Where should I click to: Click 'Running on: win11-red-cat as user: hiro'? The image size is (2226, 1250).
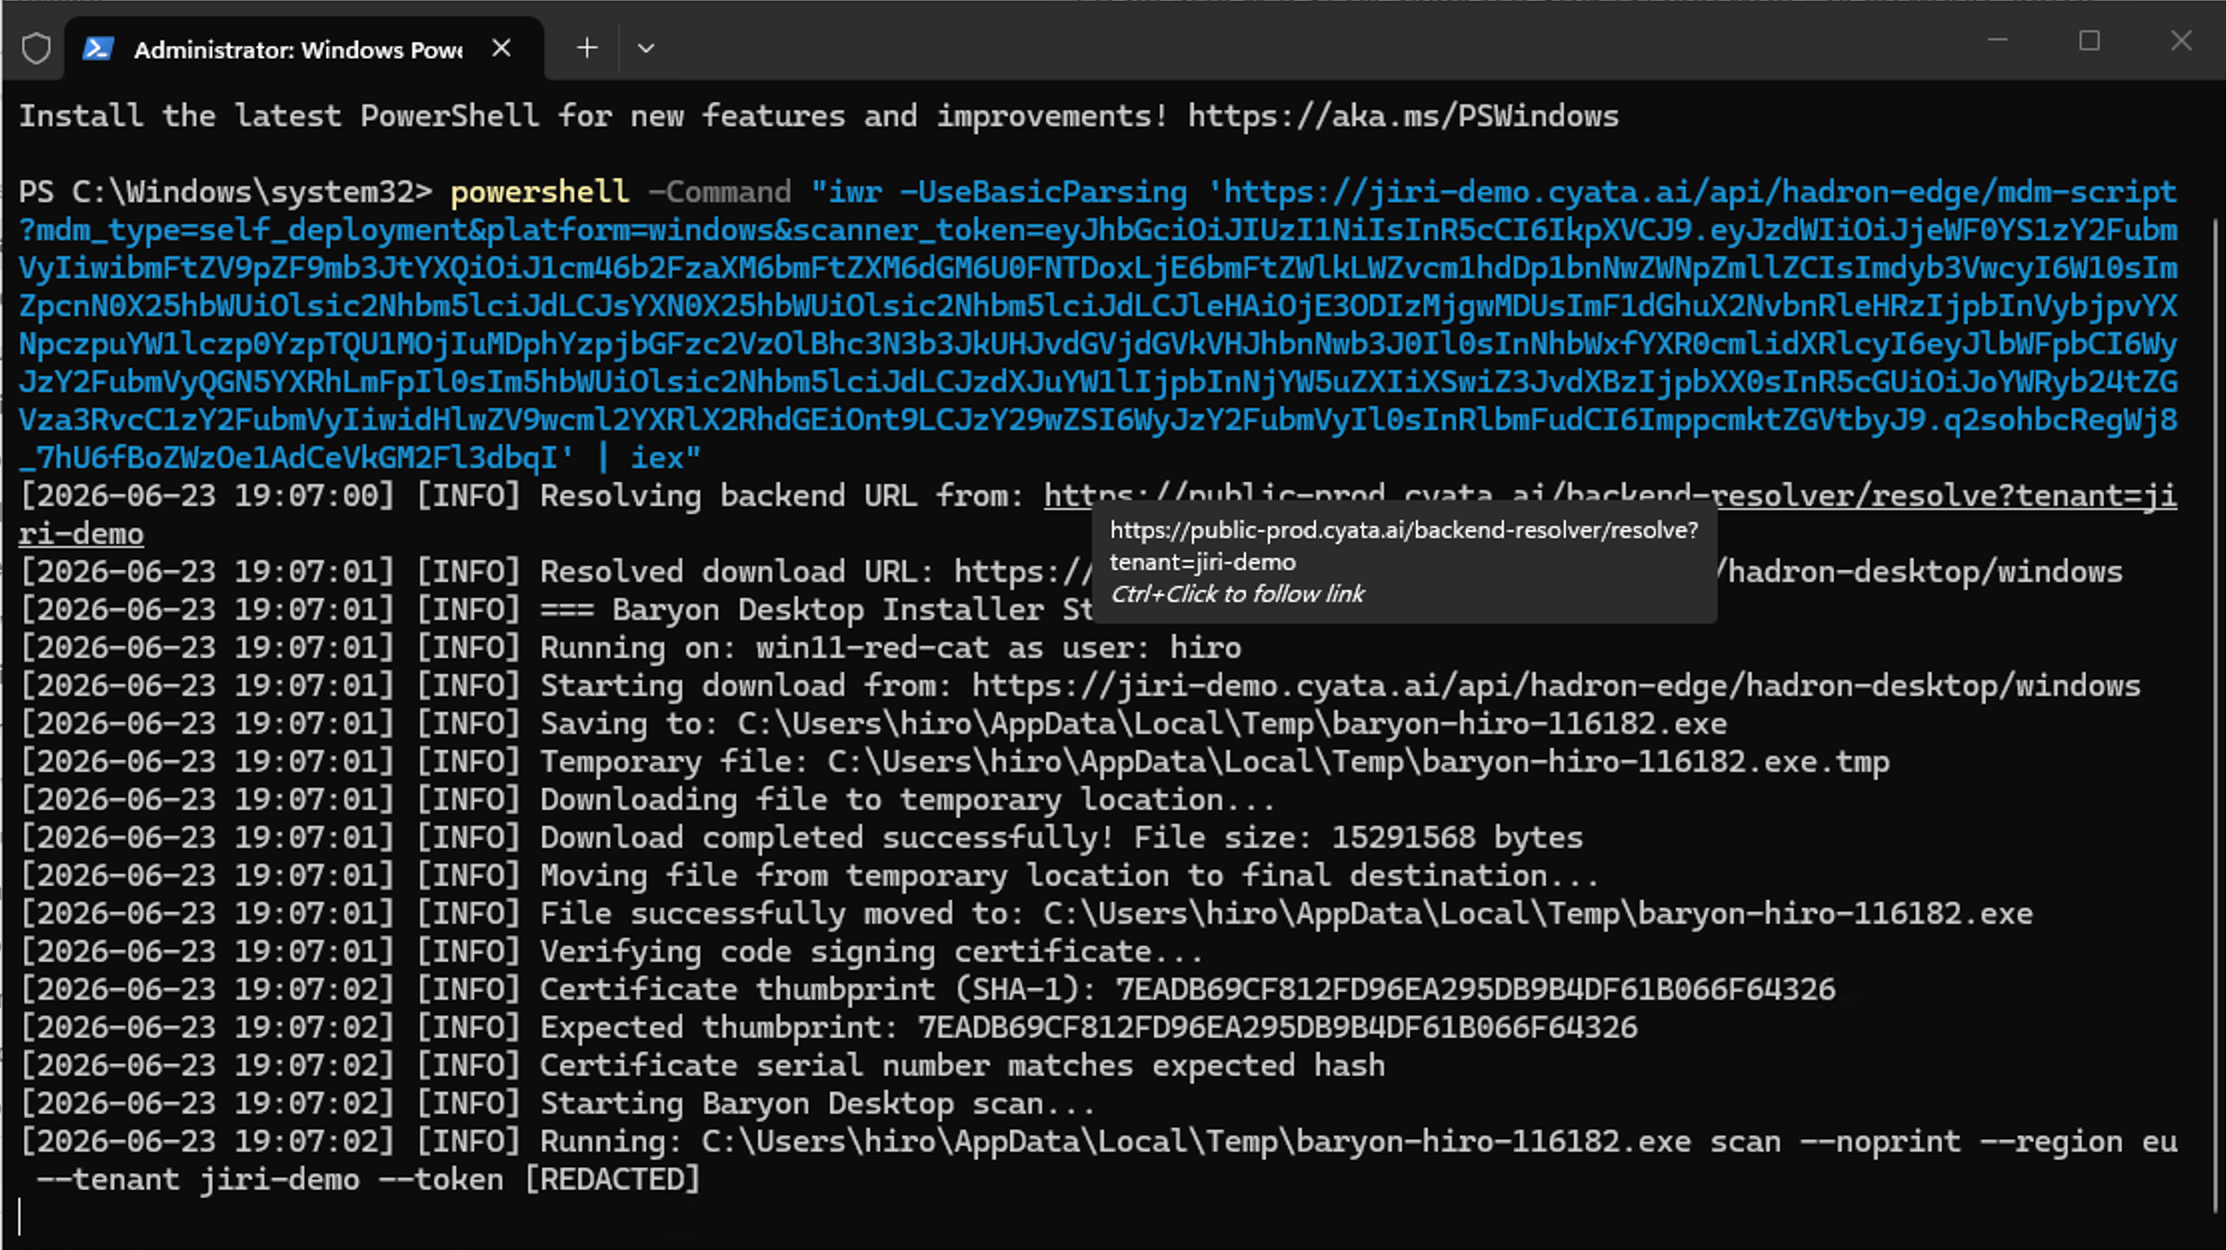891,648
